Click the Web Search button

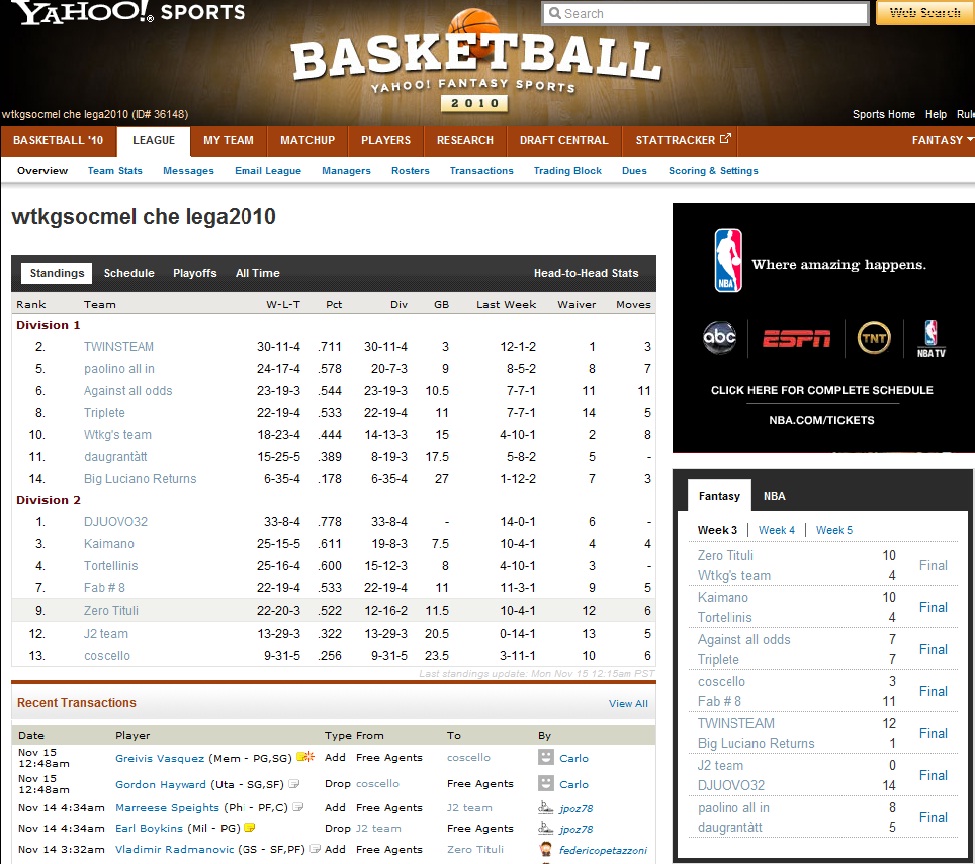pos(925,13)
